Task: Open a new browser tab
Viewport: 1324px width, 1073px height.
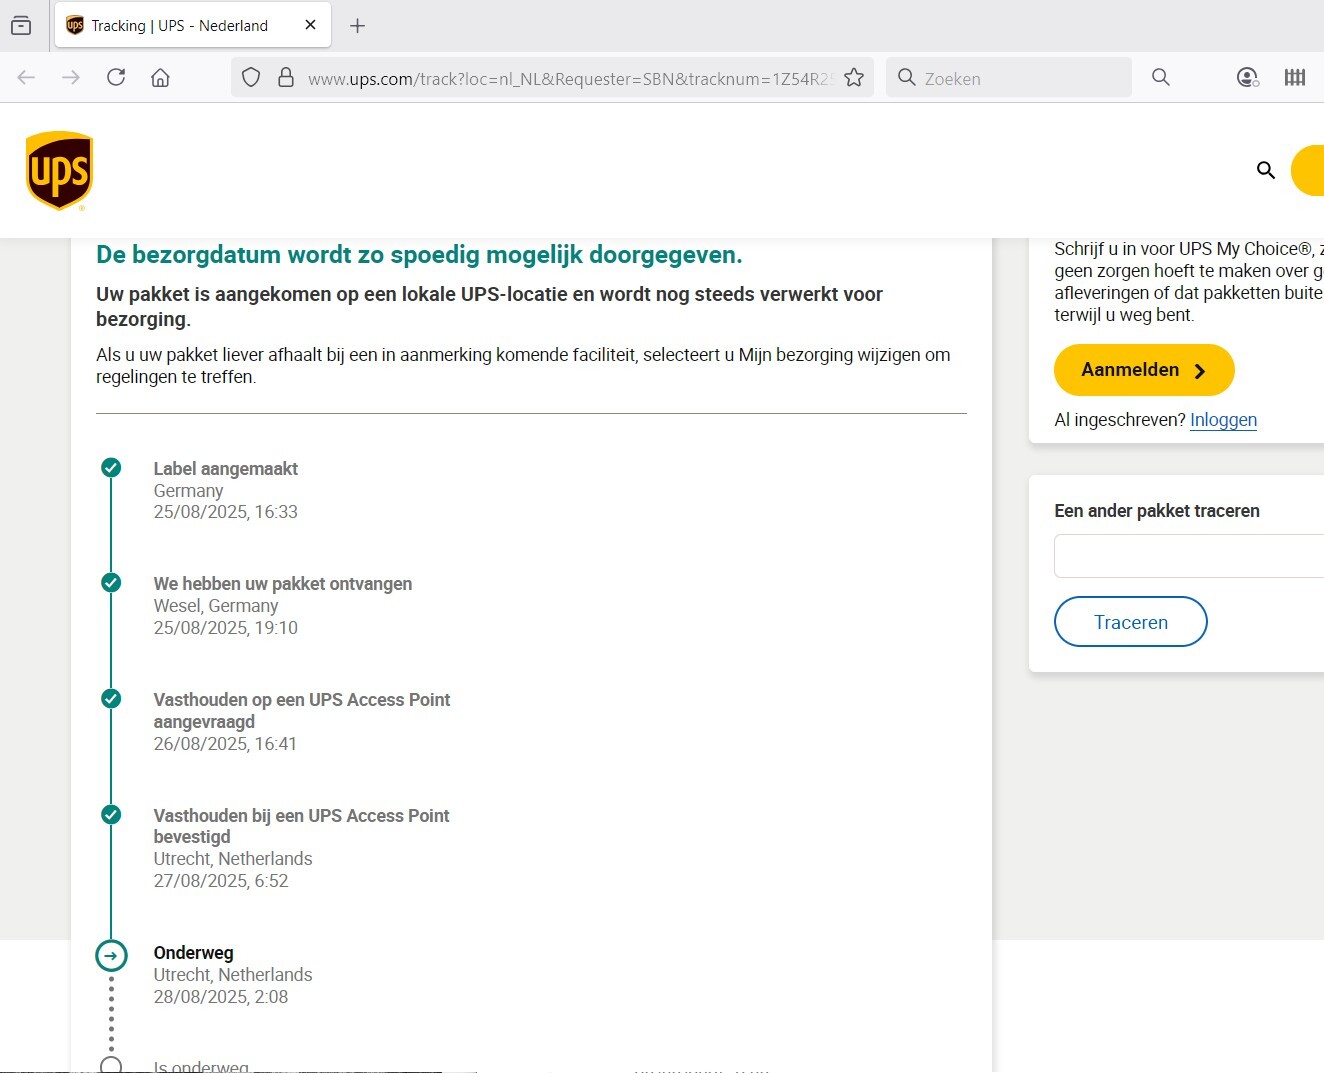Action: 357,26
